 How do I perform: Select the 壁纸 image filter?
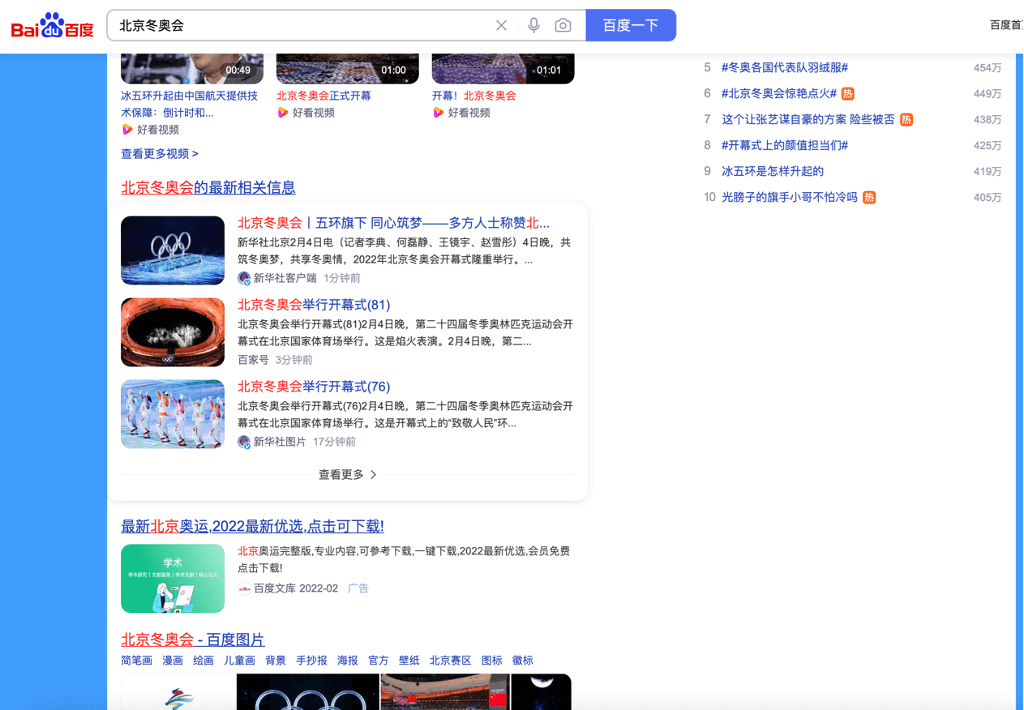pyautogui.click(x=409, y=660)
